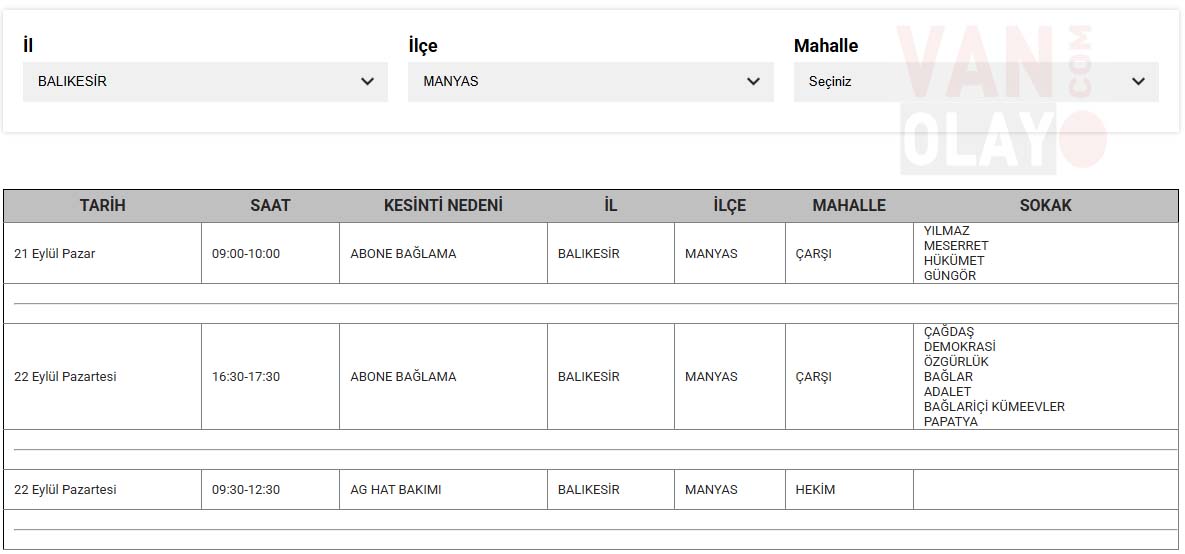Click the chevron arrow in İlçe dropdown
Viewport: 1185px width, 554px height.
tap(753, 82)
